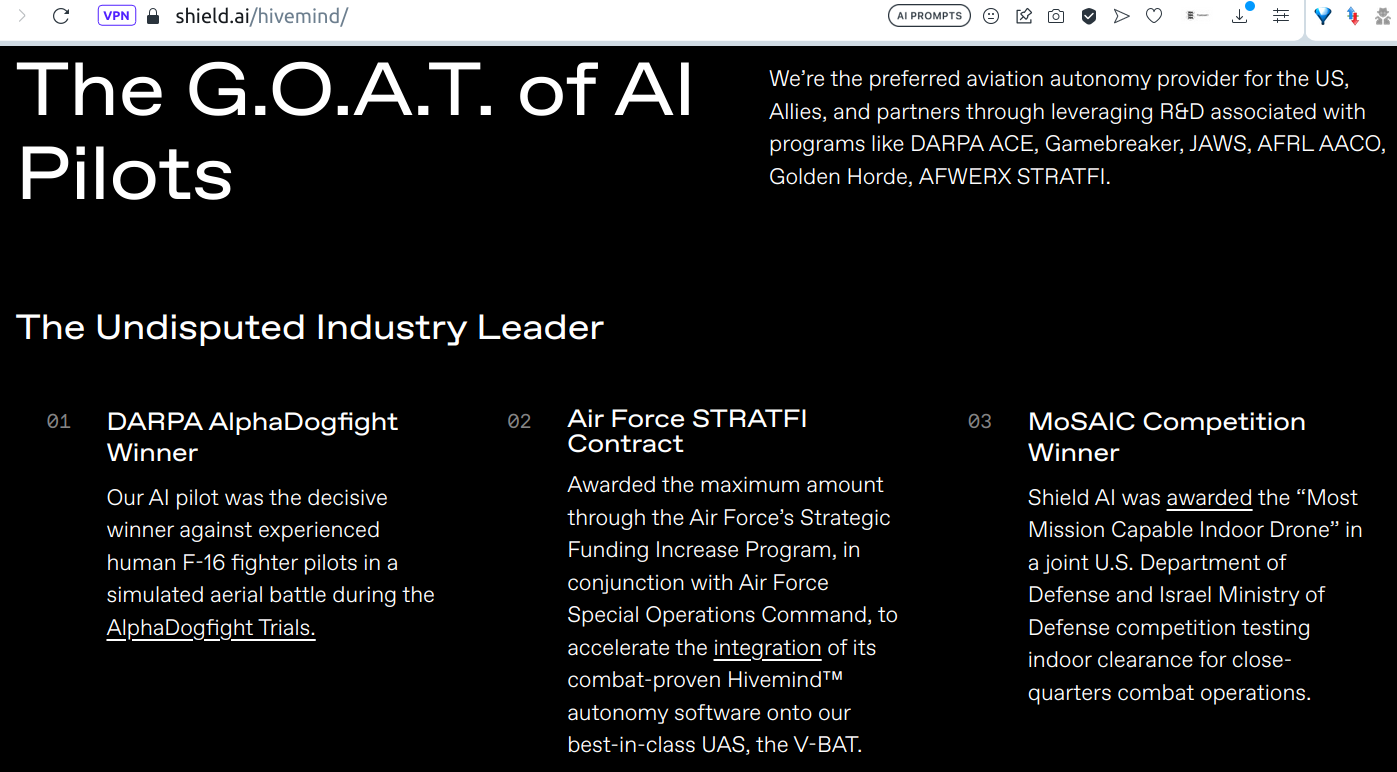Viewport: 1397px width, 772px height.
Task: Click the "Air Force STRATFI Contract" title
Action: pos(687,431)
